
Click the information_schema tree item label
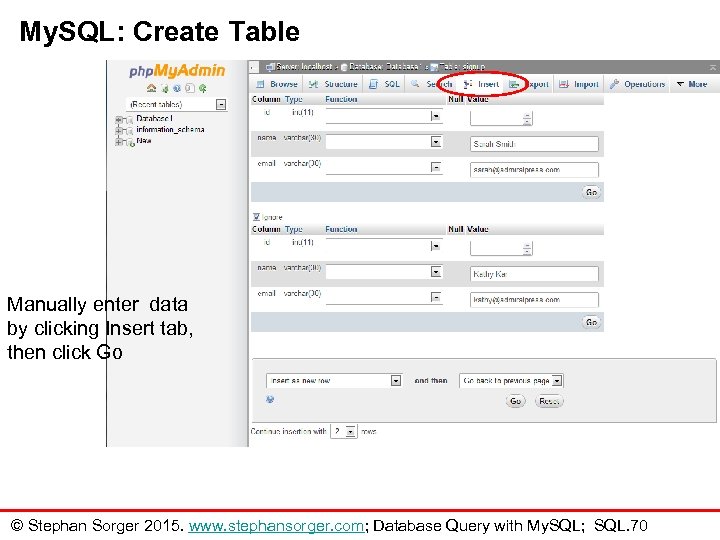pyautogui.click(x=170, y=129)
